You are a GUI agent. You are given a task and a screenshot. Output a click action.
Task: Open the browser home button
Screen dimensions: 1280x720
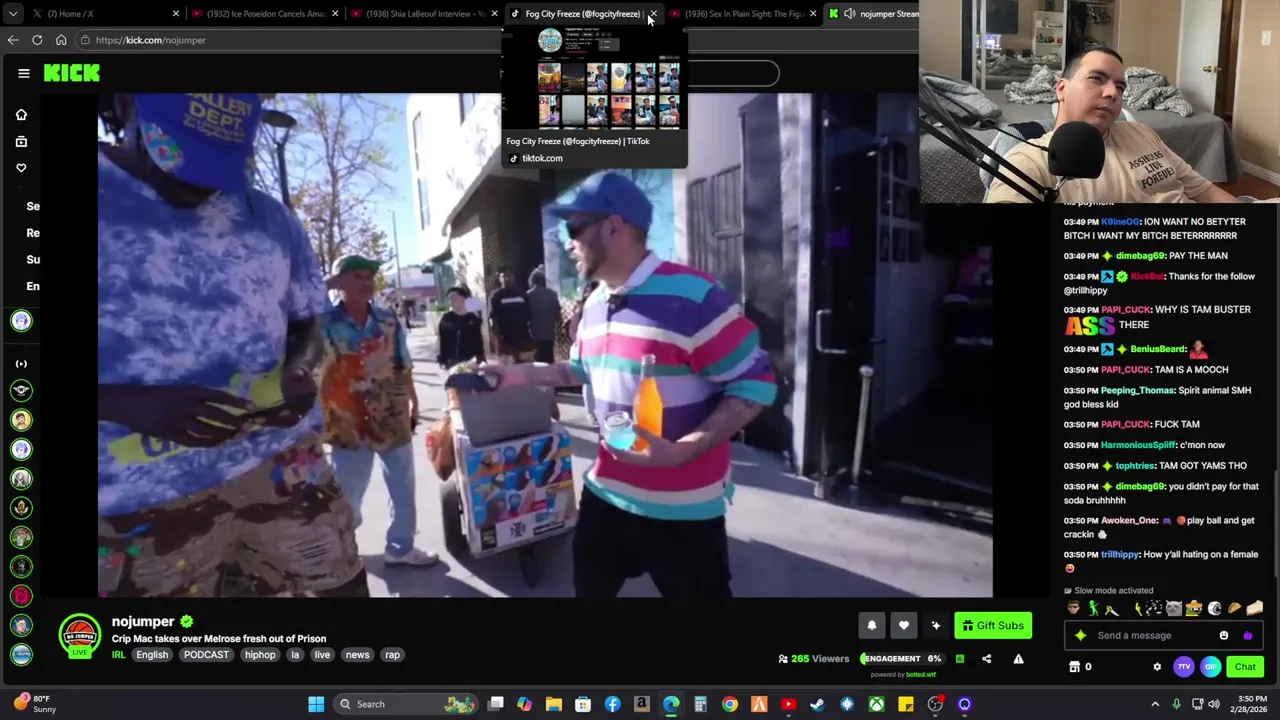click(x=61, y=40)
